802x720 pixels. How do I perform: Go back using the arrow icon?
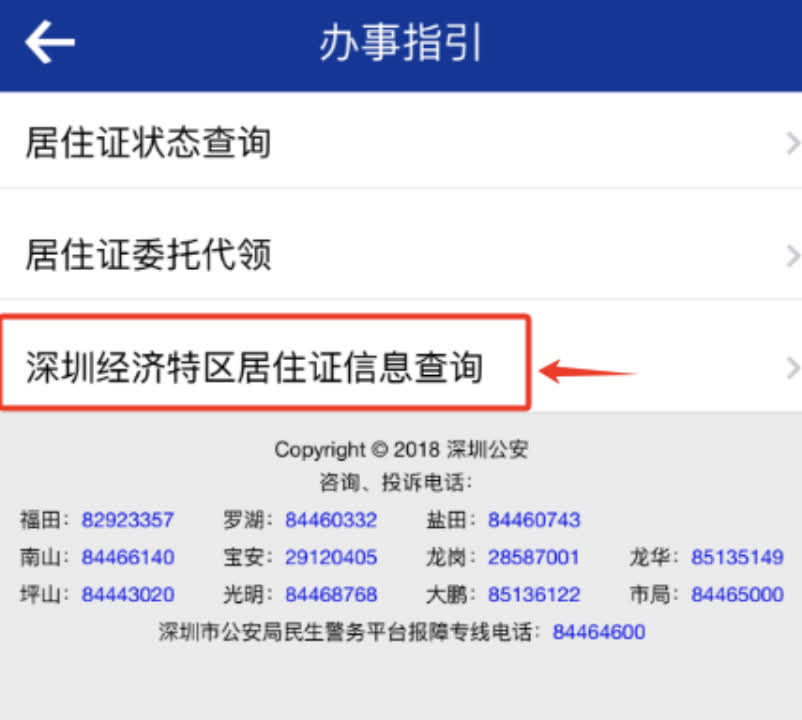[50, 42]
